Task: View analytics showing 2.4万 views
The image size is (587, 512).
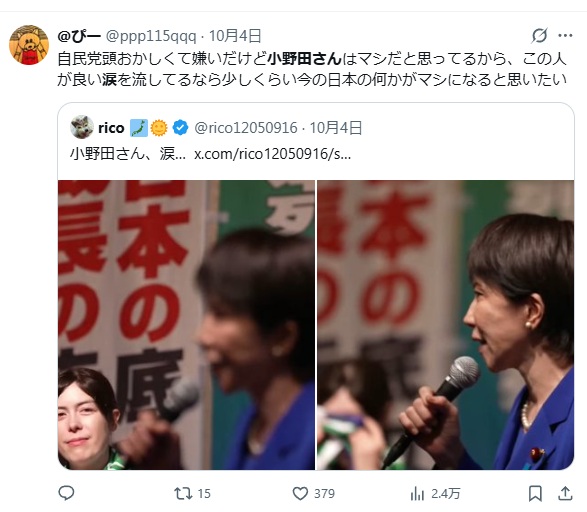Action: coord(435,494)
